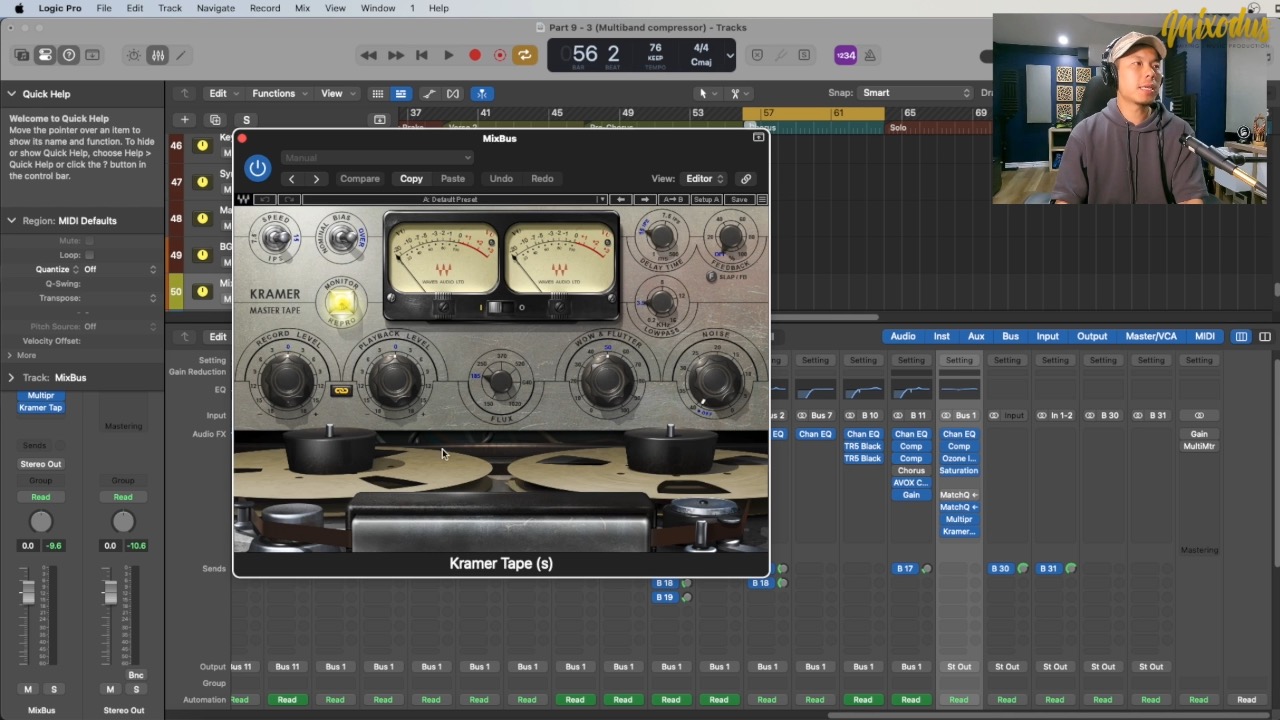Open the pointer tool dropdown
This screenshot has width=1280, height=720.
[708, 93]
